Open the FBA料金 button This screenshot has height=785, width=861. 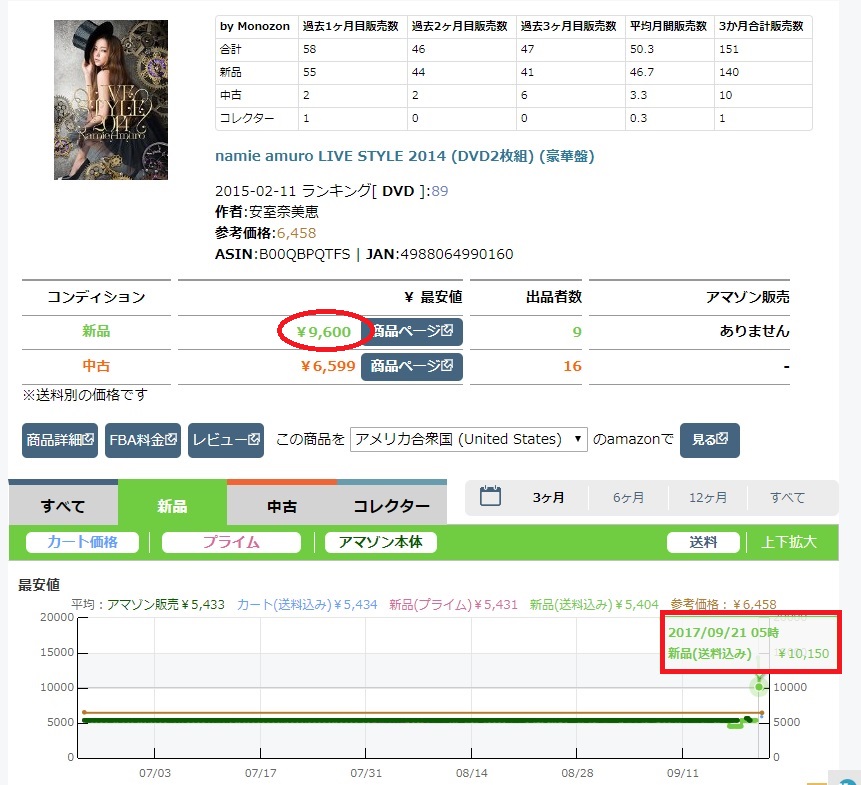click(143, 440)
